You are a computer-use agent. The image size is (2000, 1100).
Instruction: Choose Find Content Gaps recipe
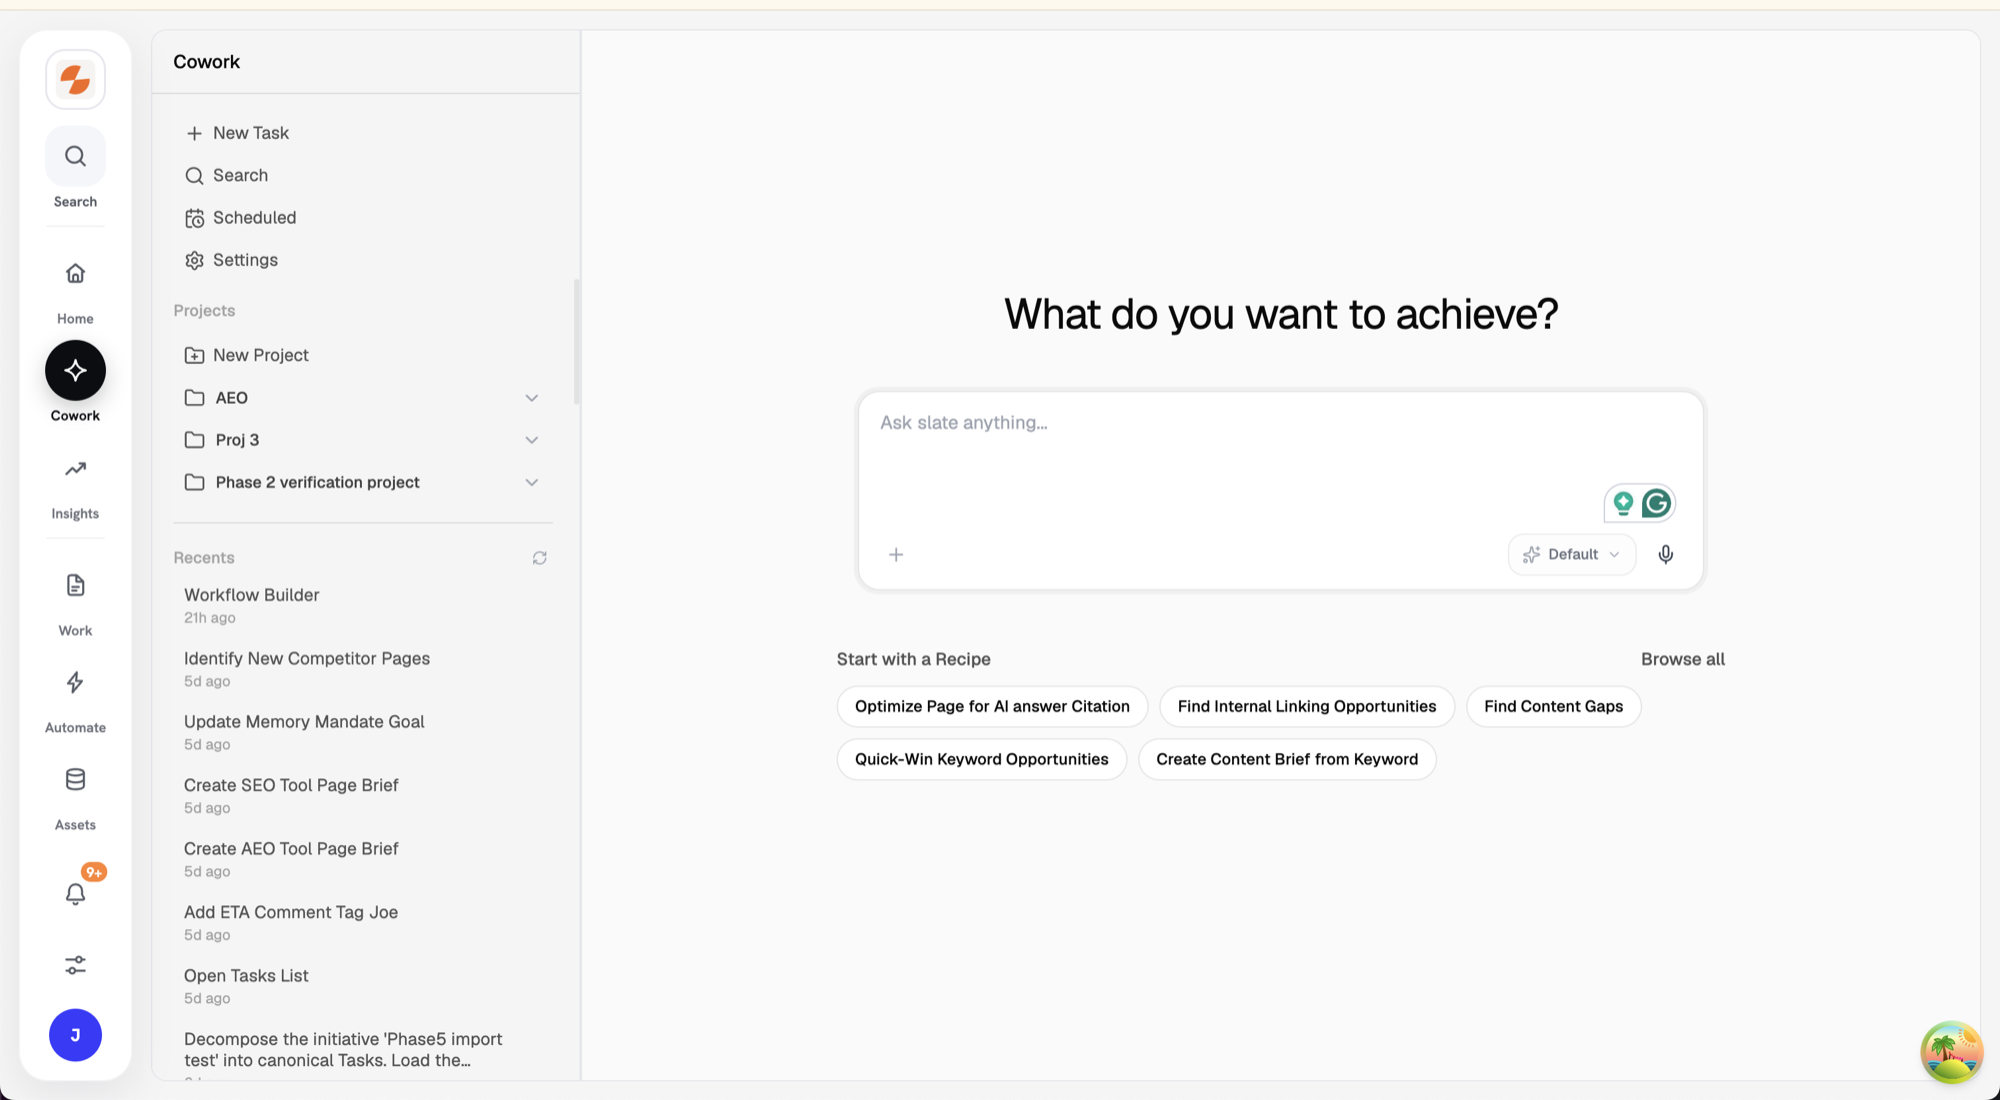click(1553, 706)
